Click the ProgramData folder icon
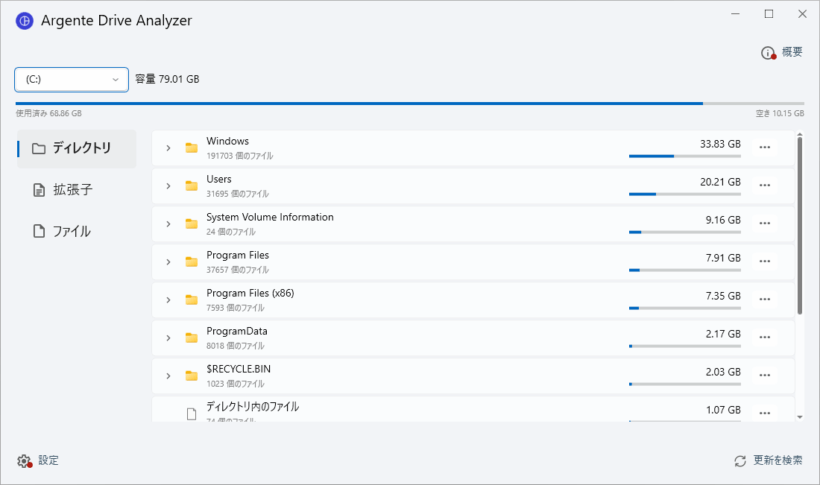 coord(191,338)
